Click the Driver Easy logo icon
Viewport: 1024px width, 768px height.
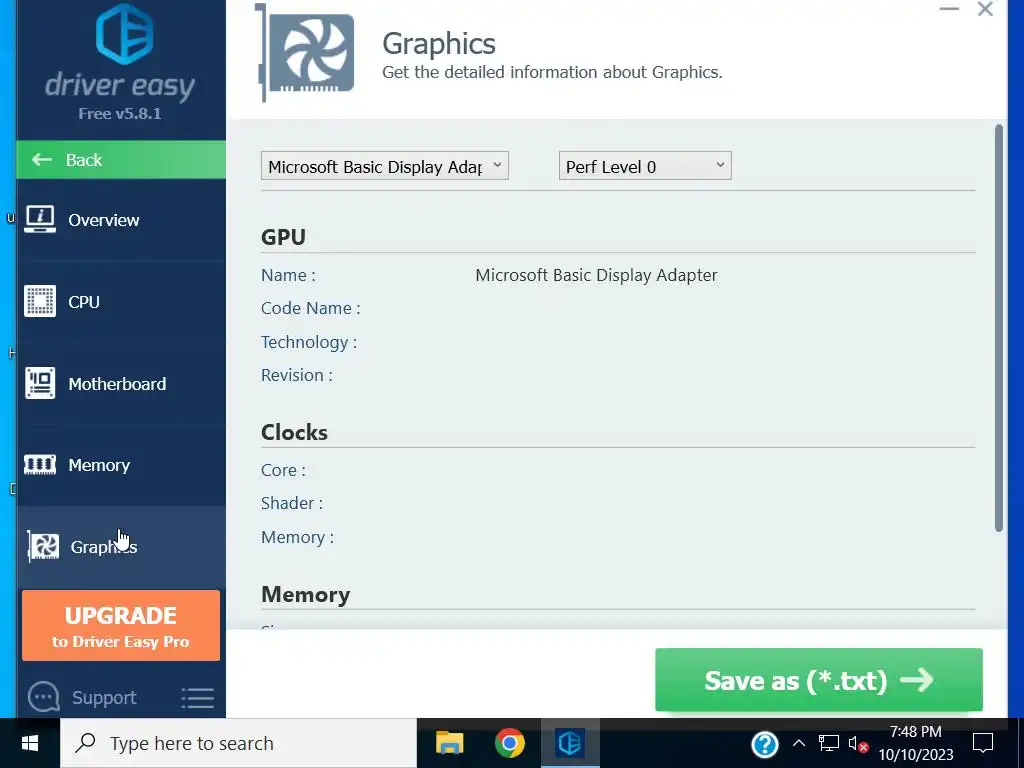tap(124, 33)
